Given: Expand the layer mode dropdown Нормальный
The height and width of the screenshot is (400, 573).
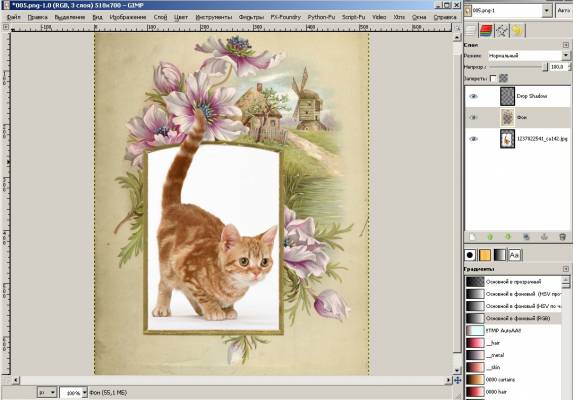Looking at the screenshot, I should coord(528,56).
